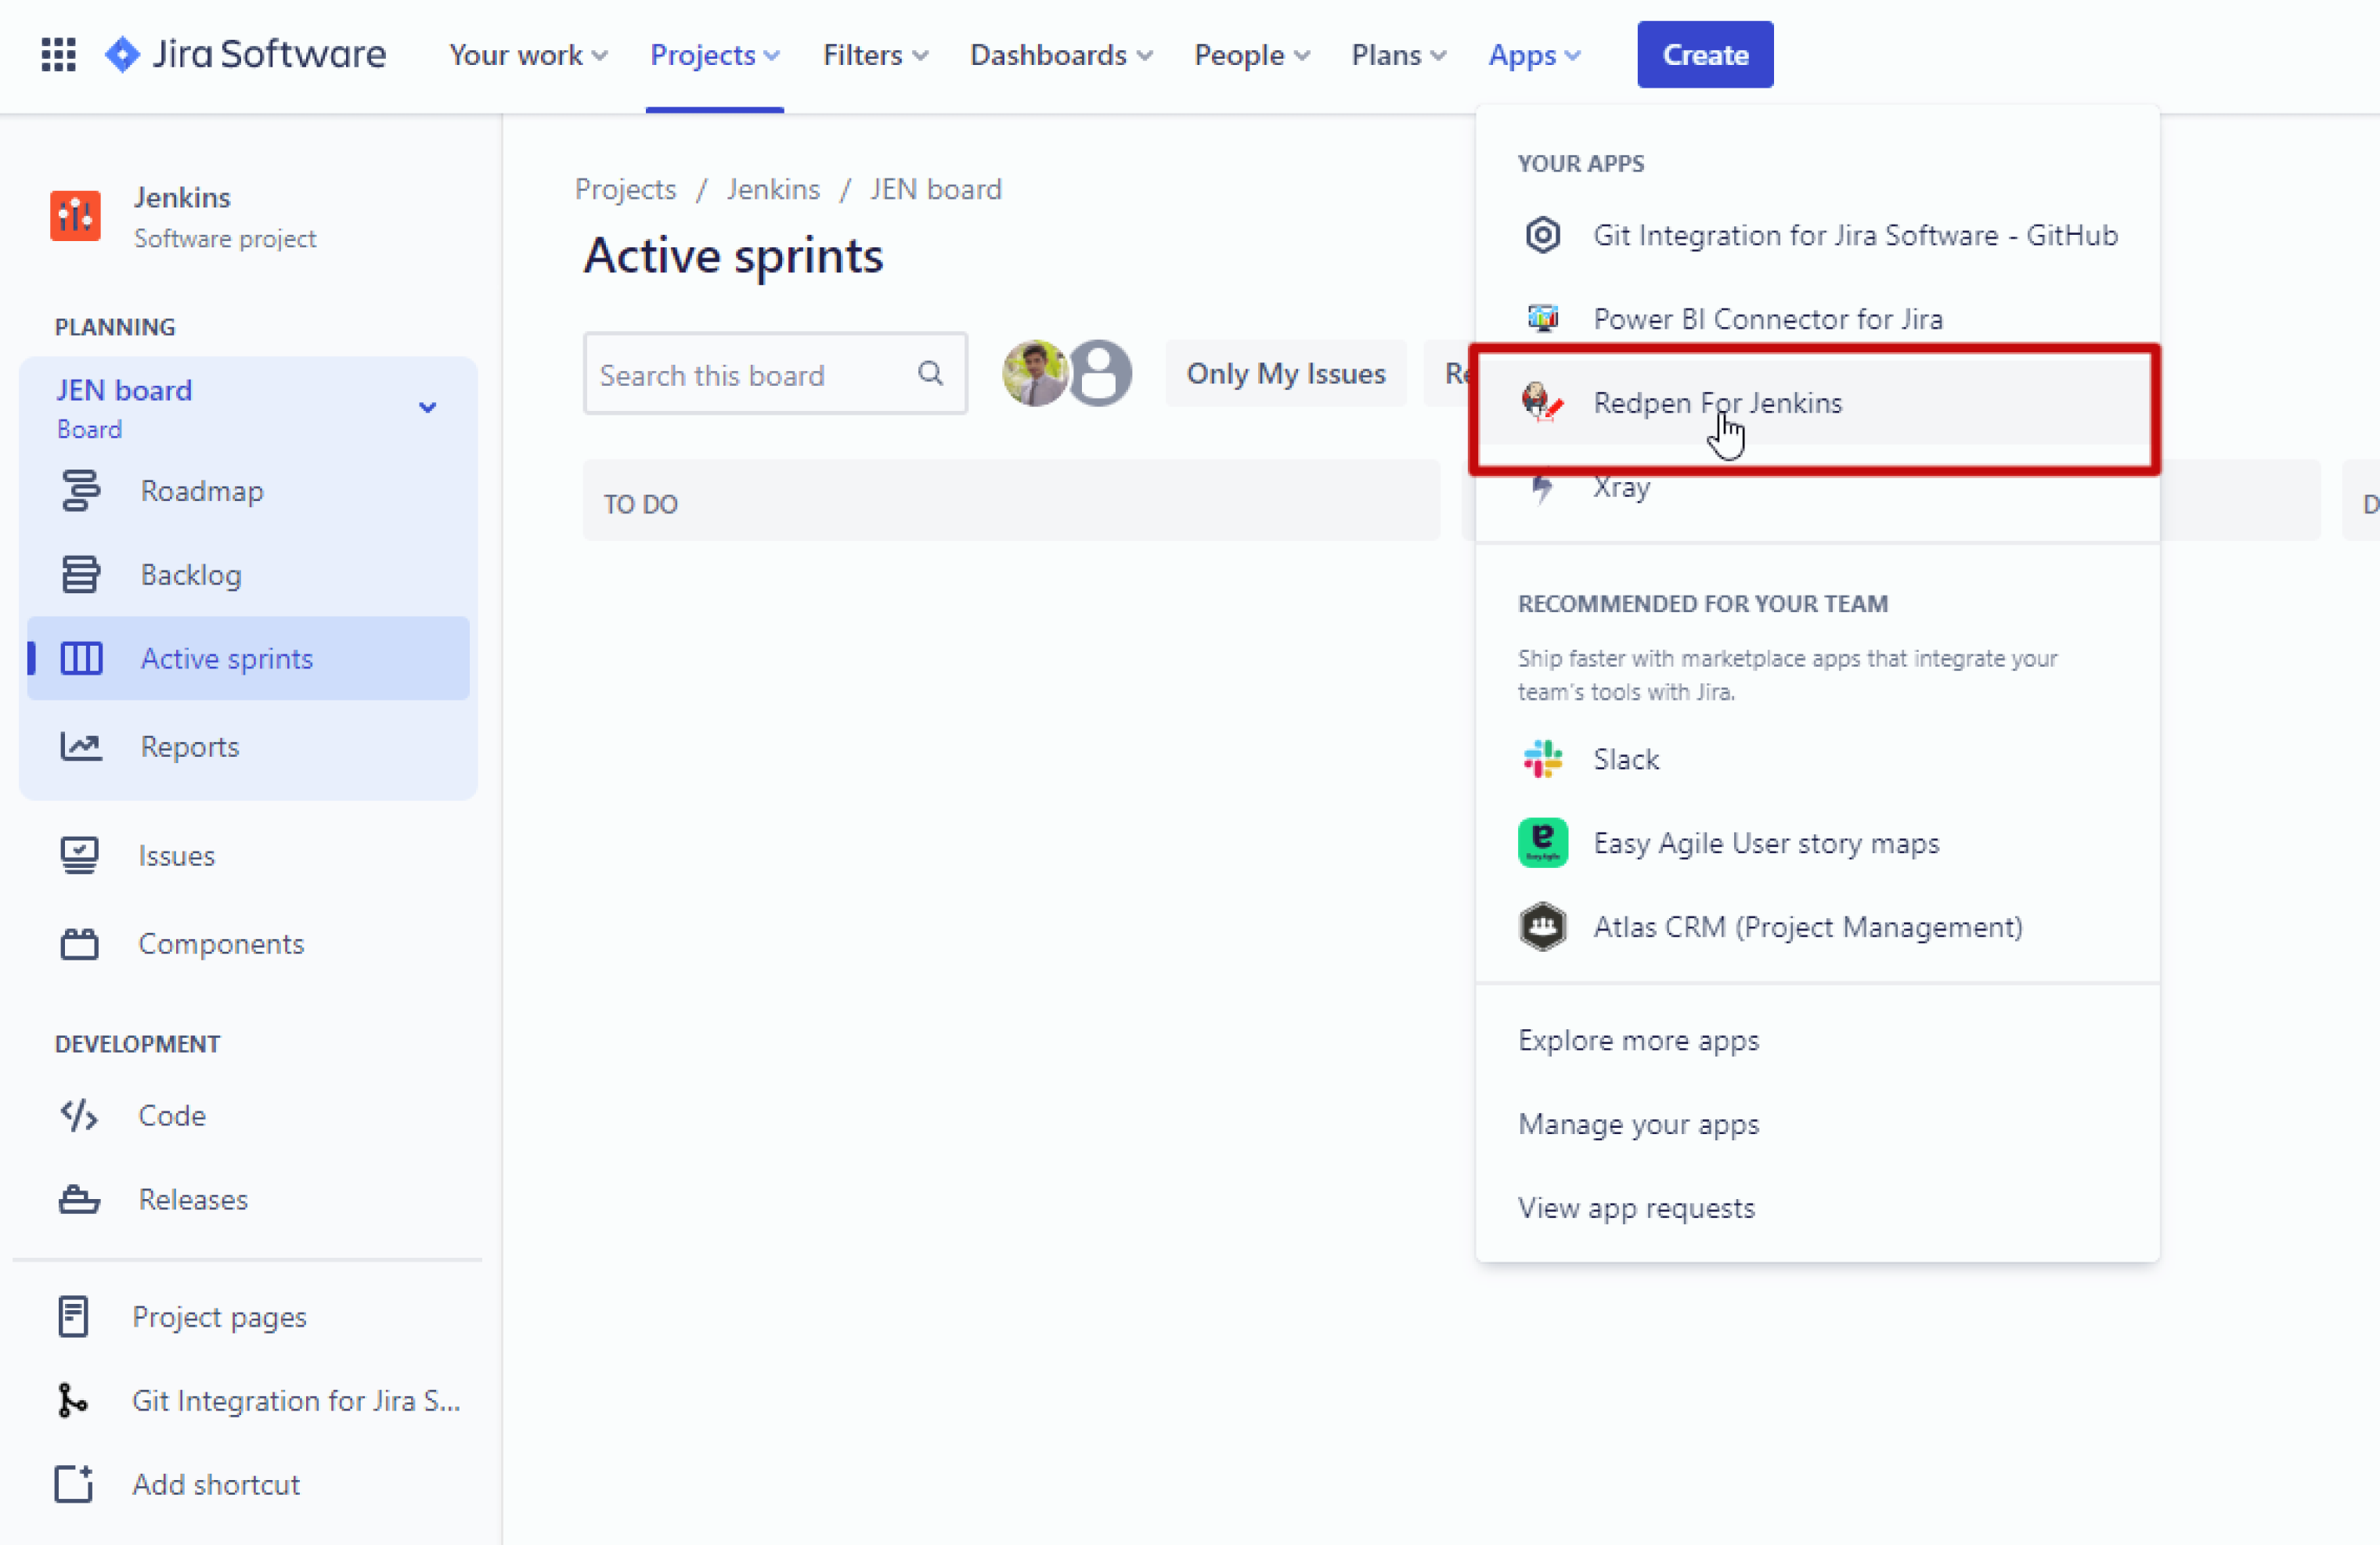
Task: Choose Atlas CRM (Project Management)
Action: 1817,927
